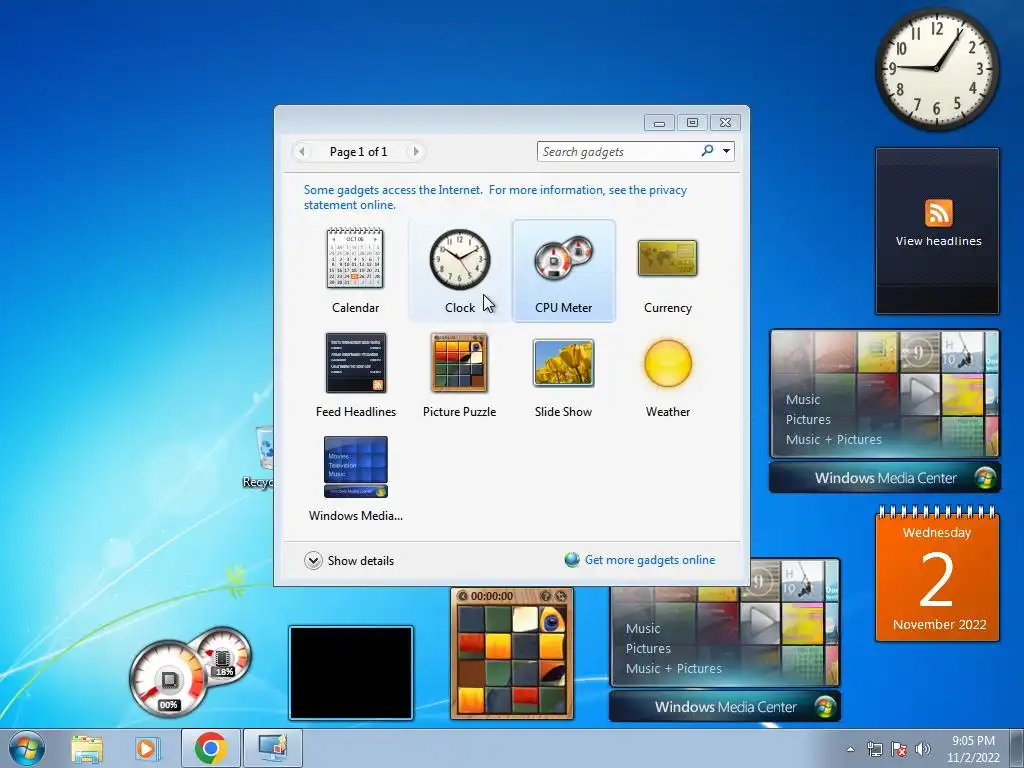Click Windows Media Center bar on bottom gadget

[724, 707]
